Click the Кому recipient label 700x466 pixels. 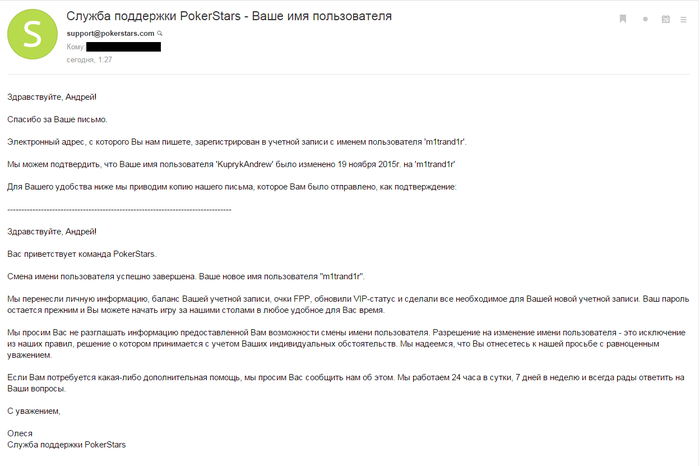[75, 47]
